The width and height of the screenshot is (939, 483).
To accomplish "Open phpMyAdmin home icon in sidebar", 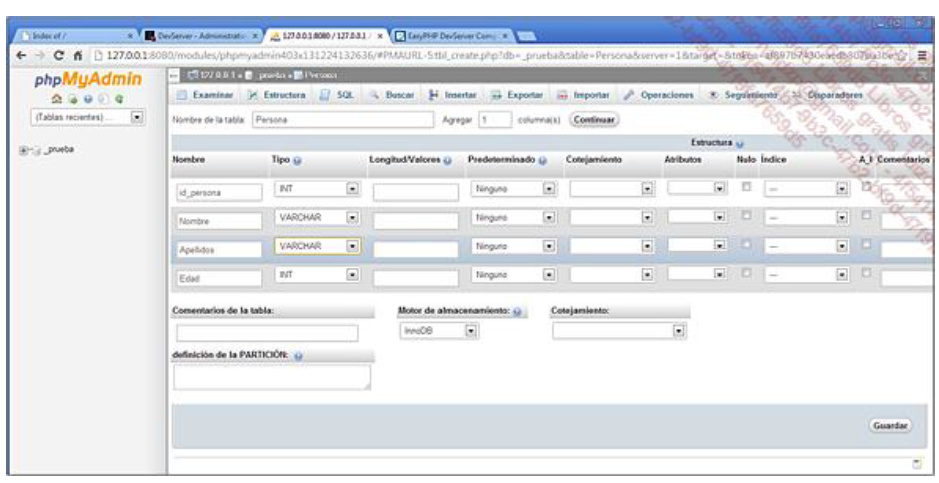I will [57, 99].
